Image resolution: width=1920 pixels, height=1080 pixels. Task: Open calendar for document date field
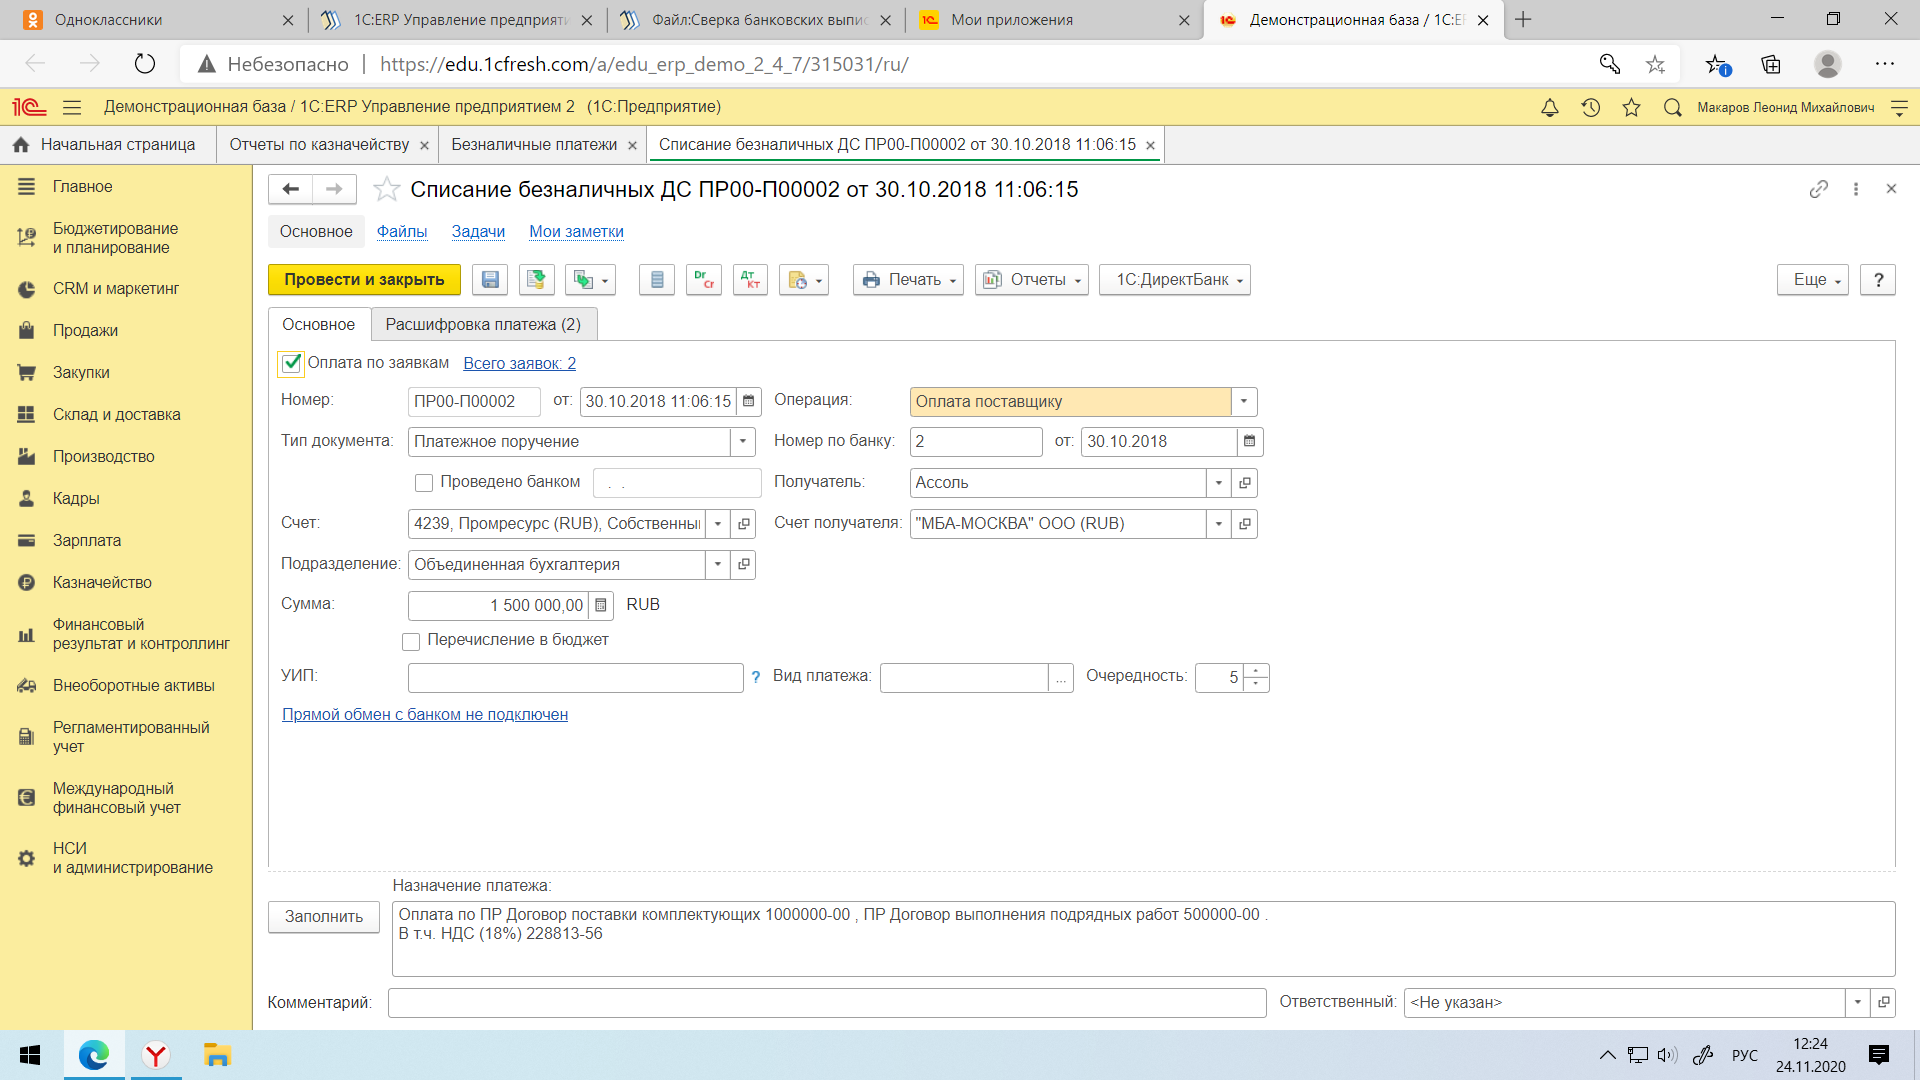749,401
